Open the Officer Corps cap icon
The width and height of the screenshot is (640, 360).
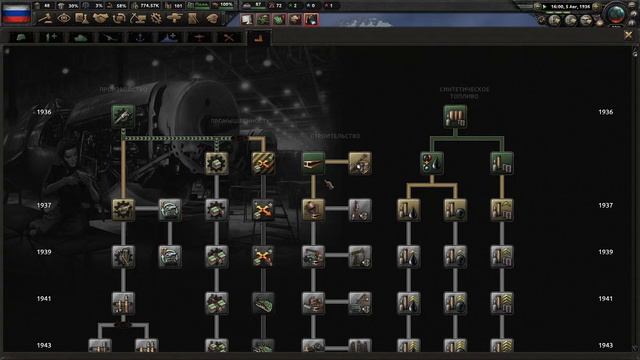coord(212,19)
